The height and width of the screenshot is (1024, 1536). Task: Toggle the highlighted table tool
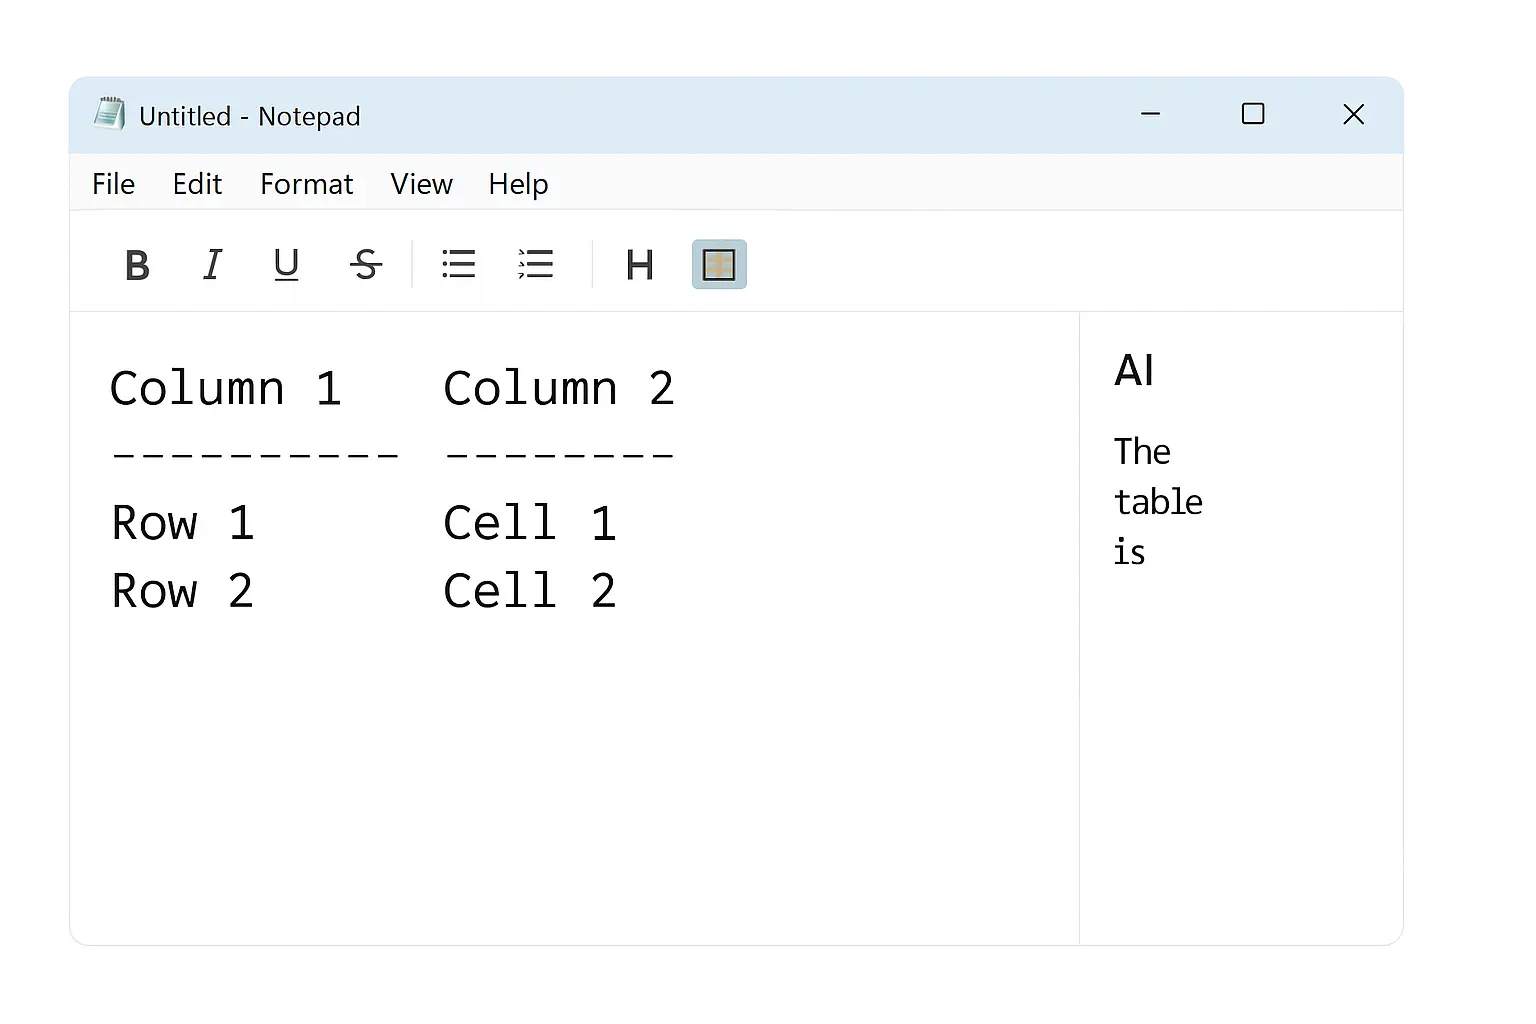pyautogui.click(x=719, y=265)
